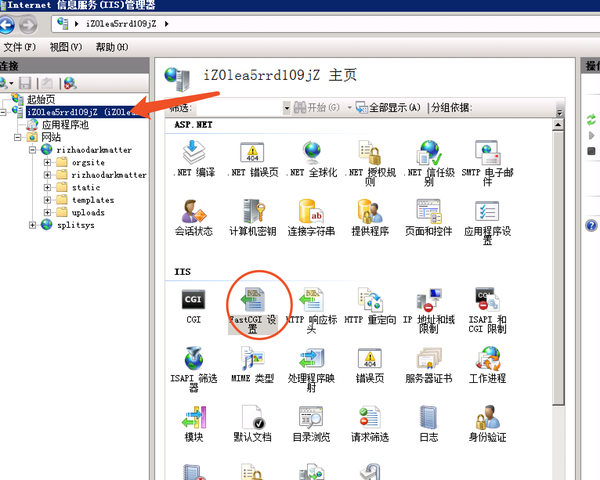Open the 处理程序映射 feature

(x=311, y=369)
